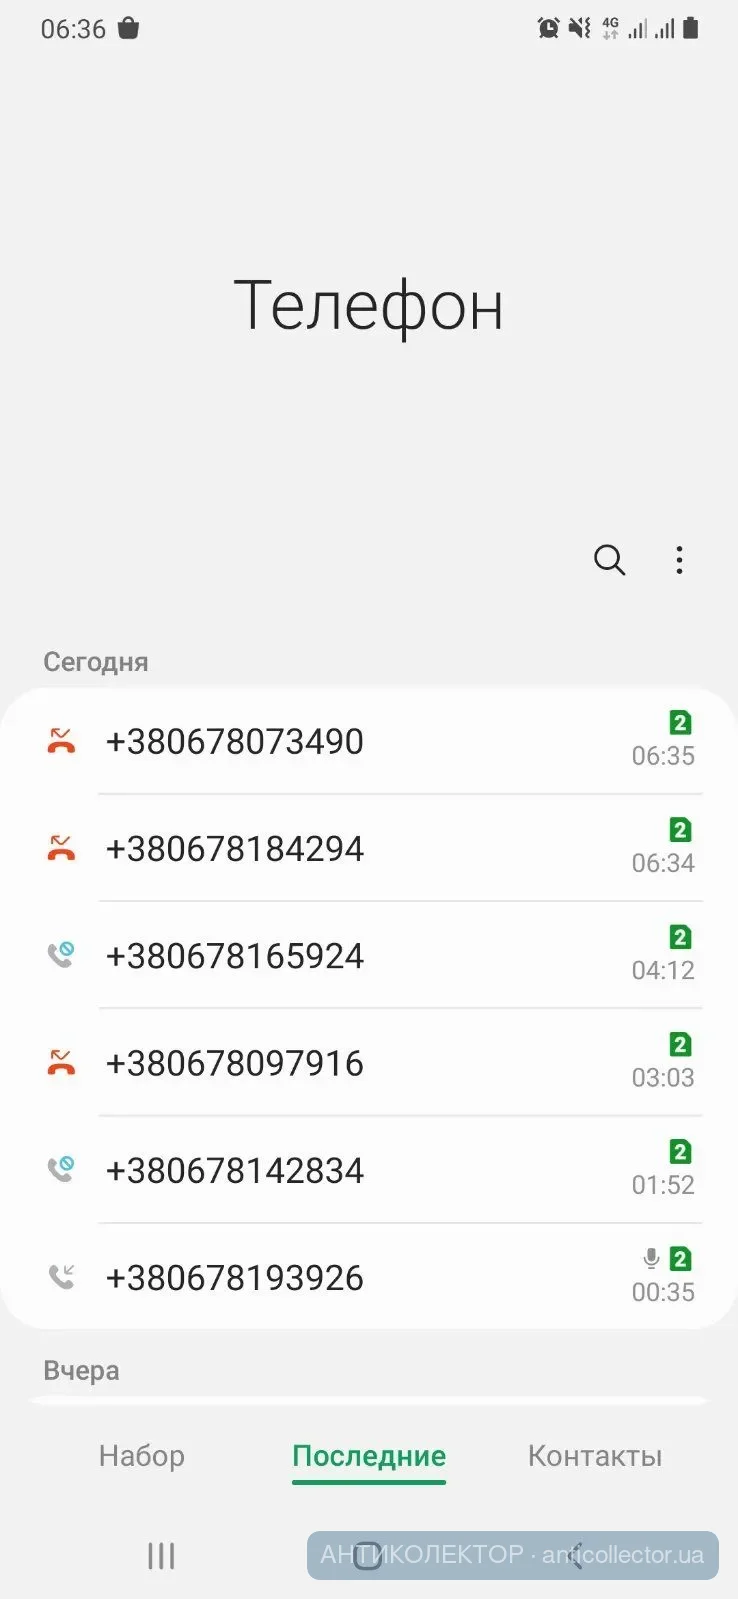Screen dimensions: 738x1599
Task: Switch to the Набор tab
Action: click(142, 1456)
